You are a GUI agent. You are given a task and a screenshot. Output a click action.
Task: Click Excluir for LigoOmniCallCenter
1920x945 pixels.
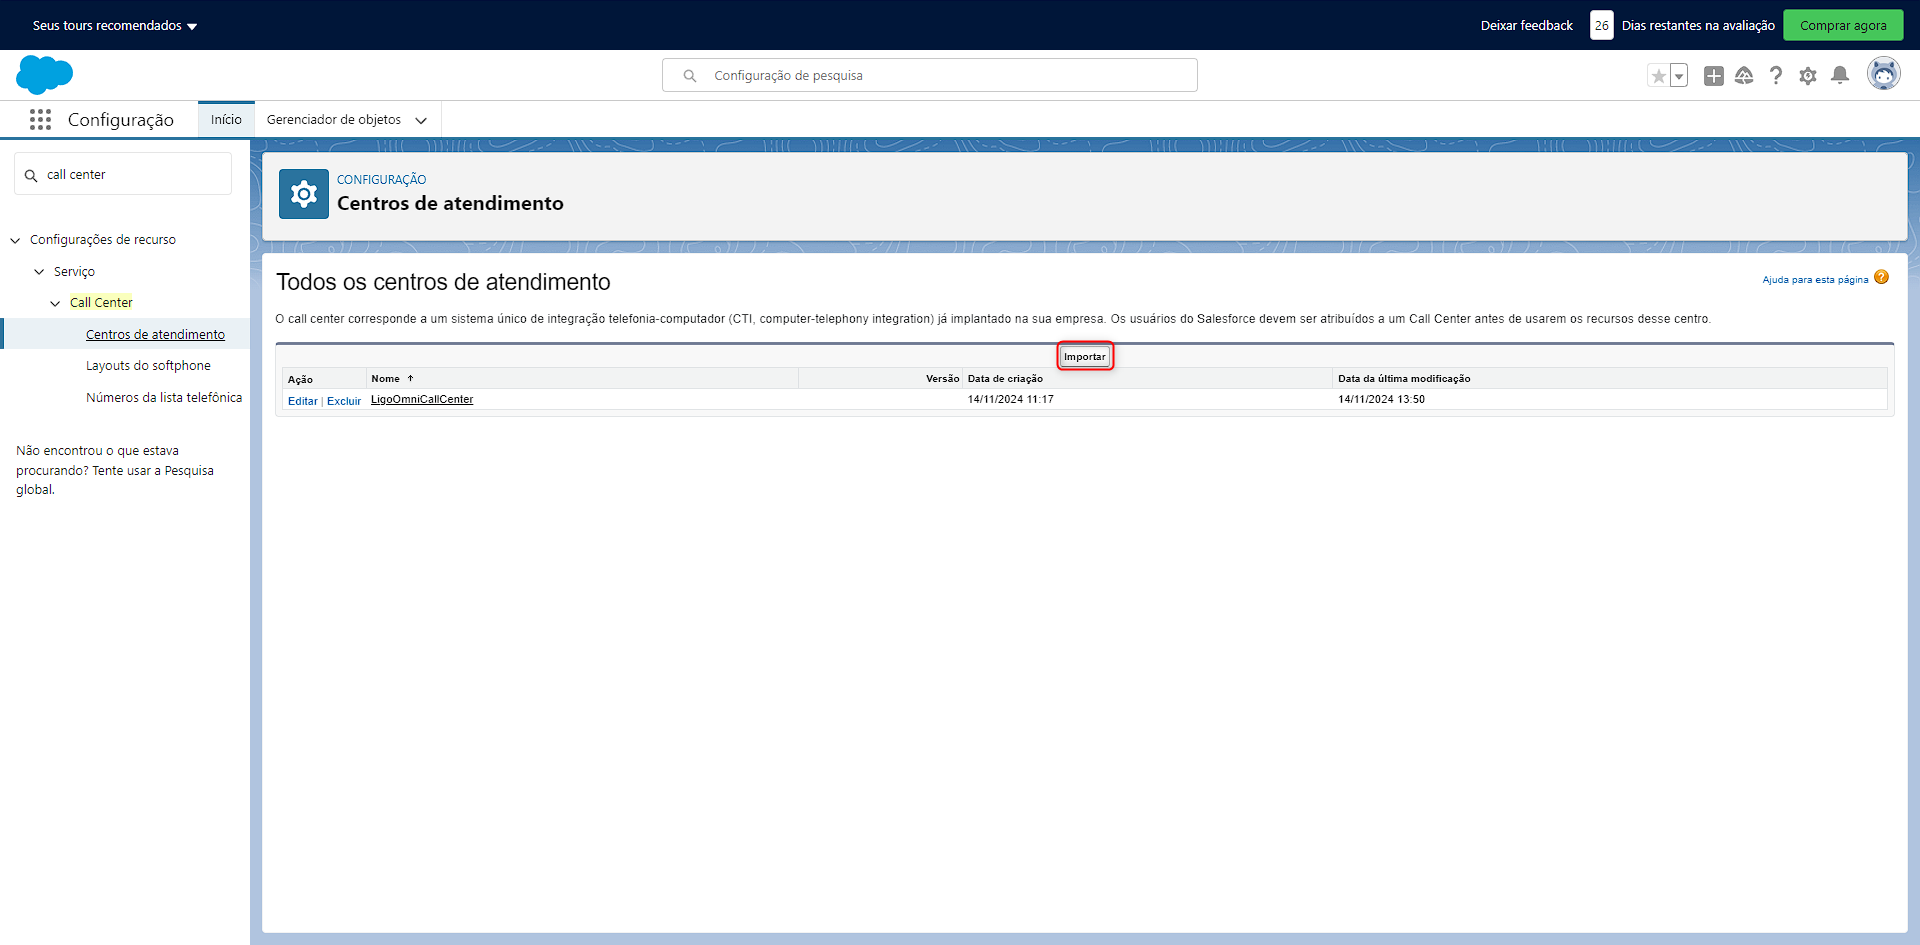pyautogui.click(x=344, y=401)
